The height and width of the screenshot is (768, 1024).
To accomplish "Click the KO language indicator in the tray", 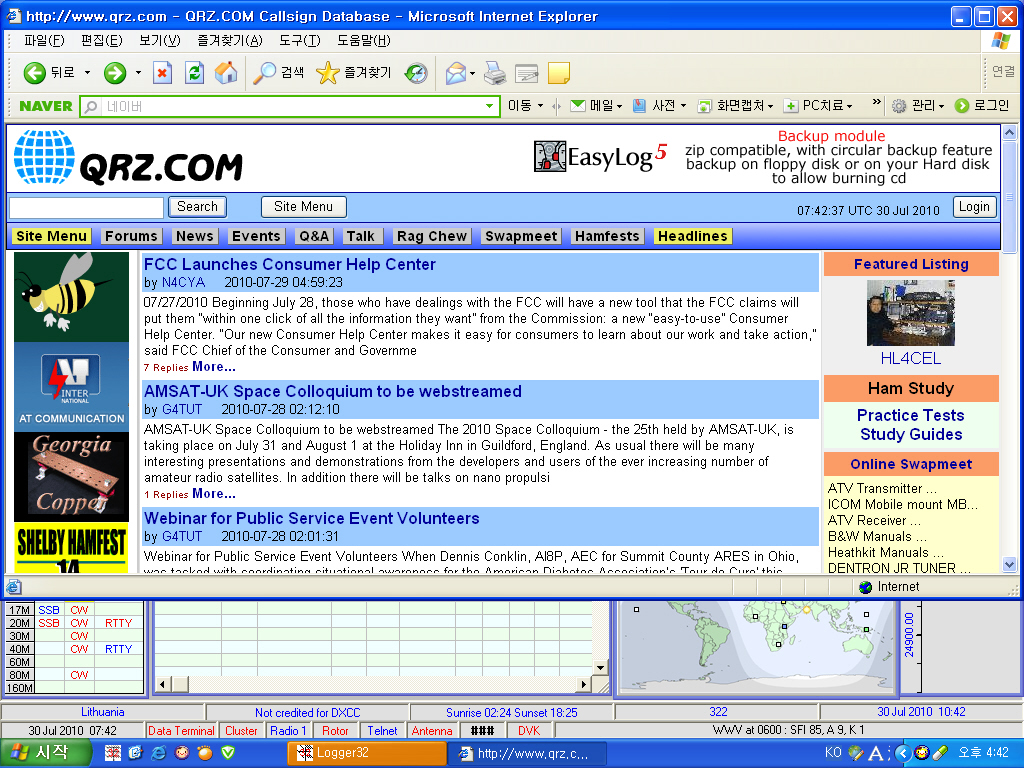I will point(833,752).
